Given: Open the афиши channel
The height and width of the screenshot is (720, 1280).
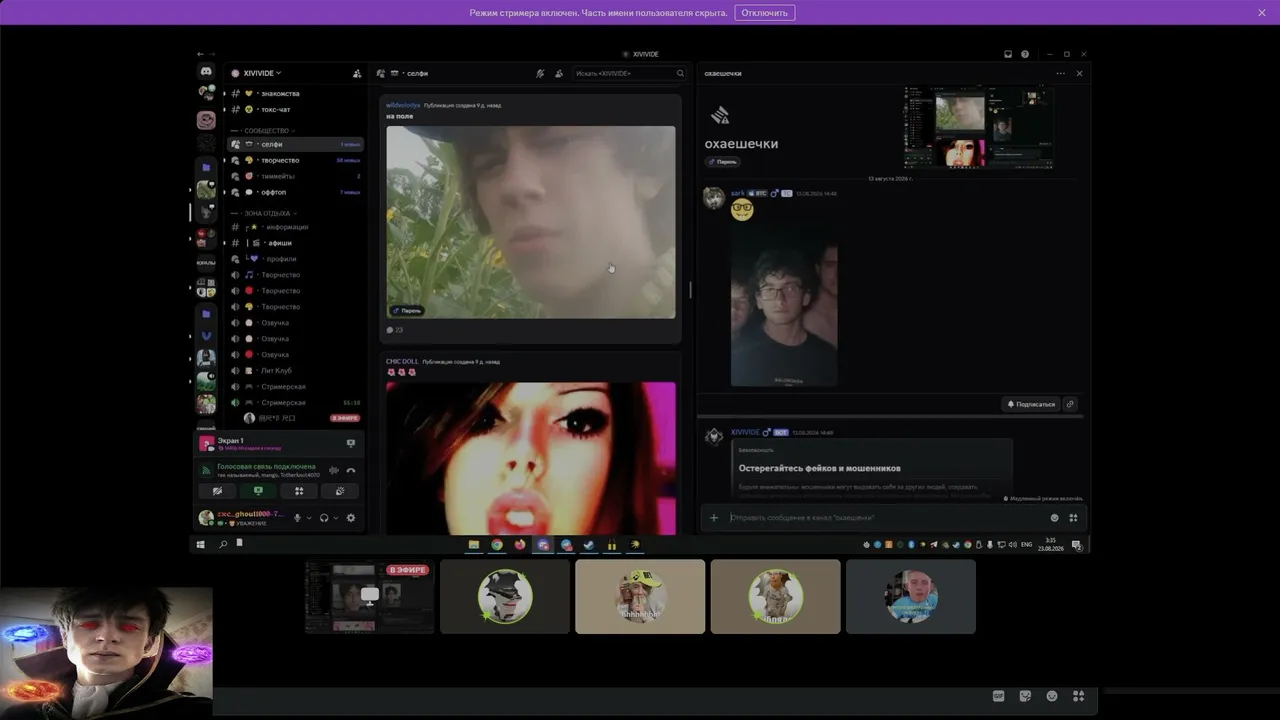Looking at the screenshot, I should 296,243.
